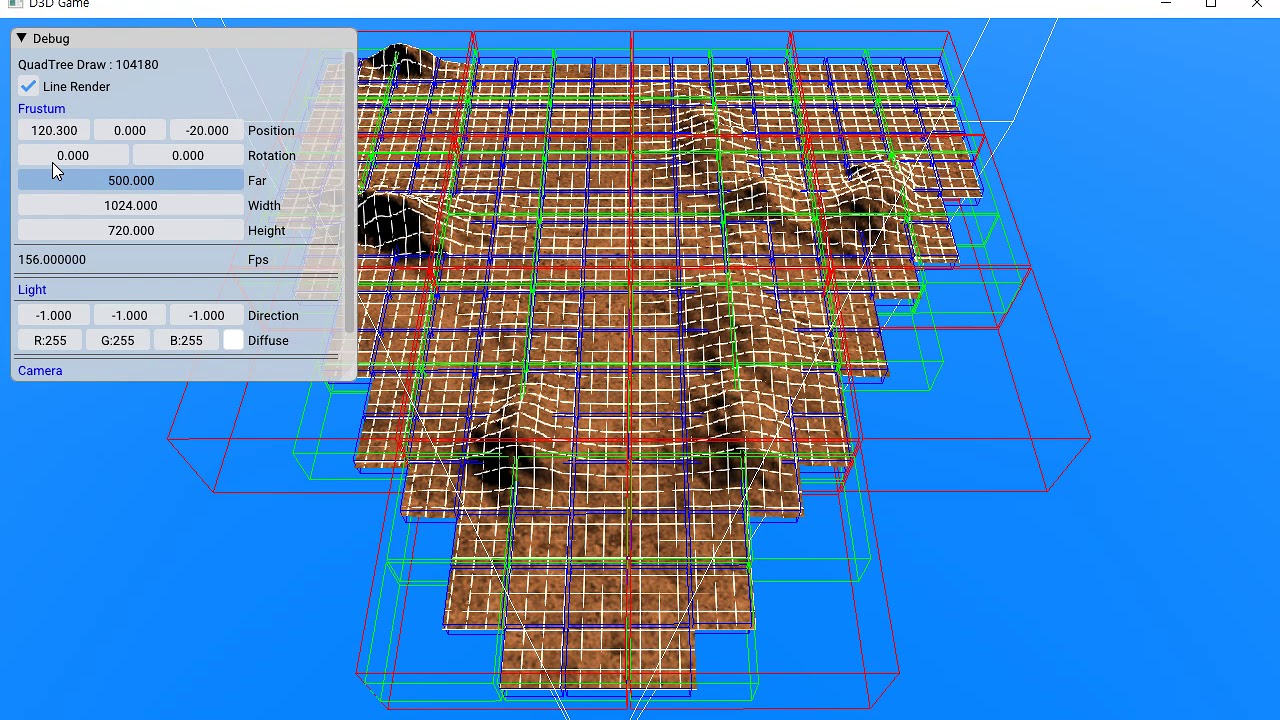Select Position Z field -20.000
This screenshot has height=720, width=1280.
coord(207,131)
